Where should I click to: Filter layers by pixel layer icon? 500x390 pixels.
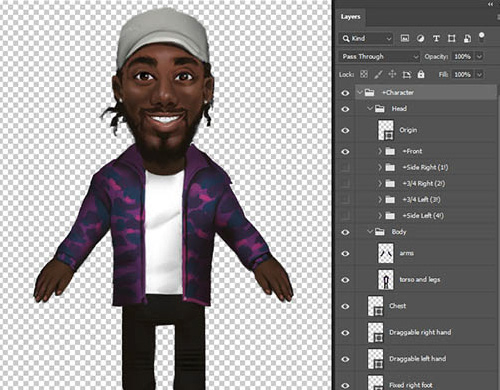[x=405, y=38]
